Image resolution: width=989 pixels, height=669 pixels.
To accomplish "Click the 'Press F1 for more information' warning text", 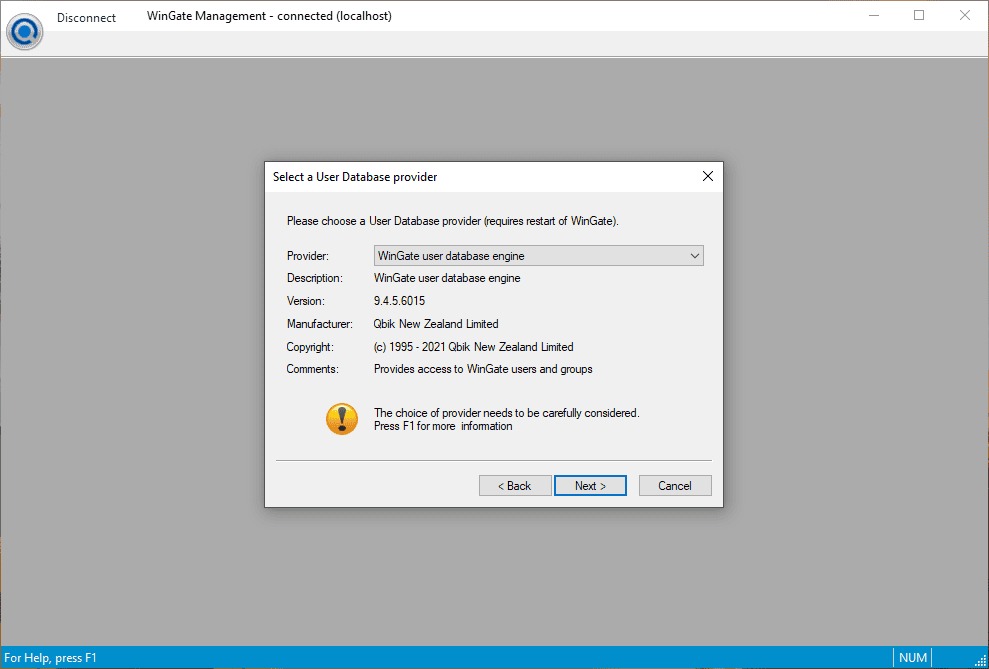I will pos(443,426).
